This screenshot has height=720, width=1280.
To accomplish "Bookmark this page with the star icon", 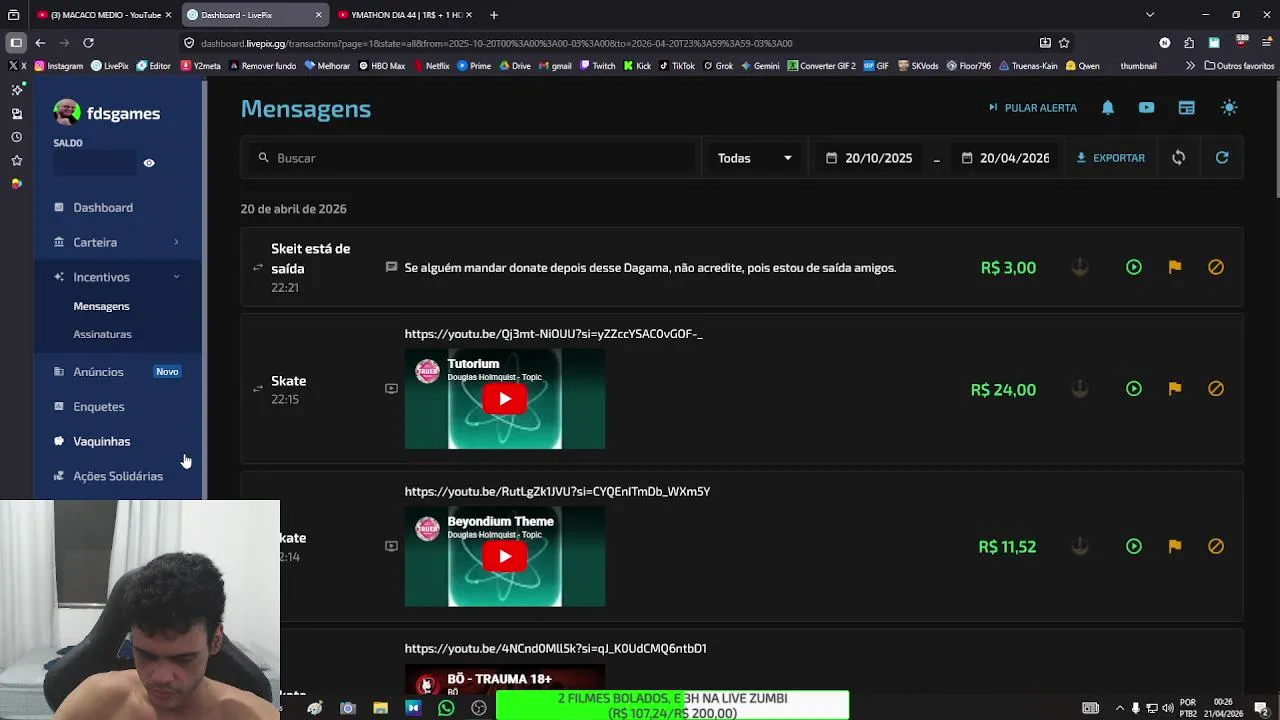I will click(x=1064, y=43).
